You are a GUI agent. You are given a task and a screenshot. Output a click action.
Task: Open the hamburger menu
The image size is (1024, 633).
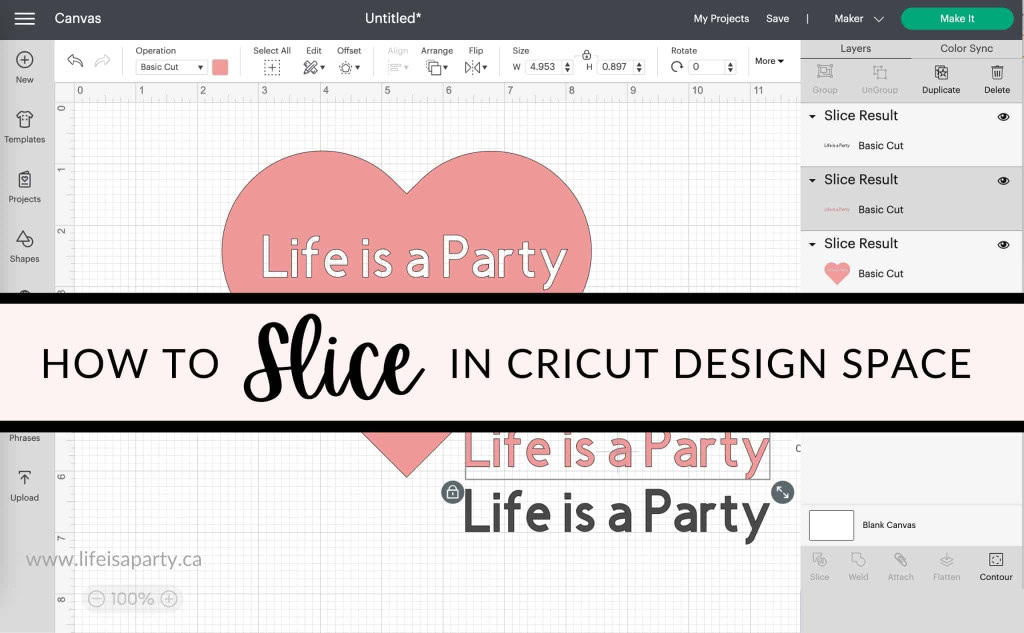(24, 18)
